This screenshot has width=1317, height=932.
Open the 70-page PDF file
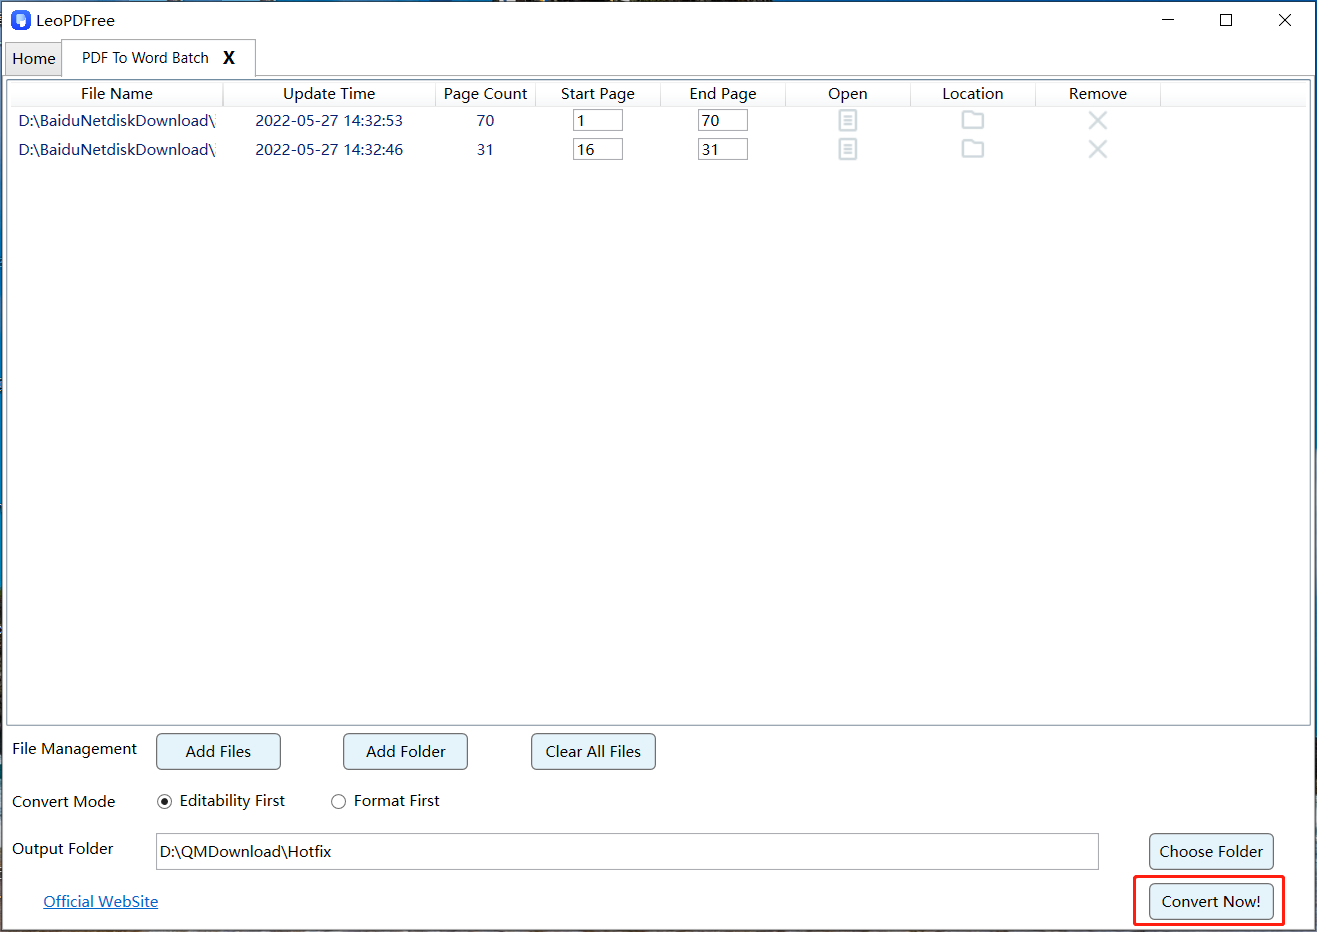[x=847, y=121]
